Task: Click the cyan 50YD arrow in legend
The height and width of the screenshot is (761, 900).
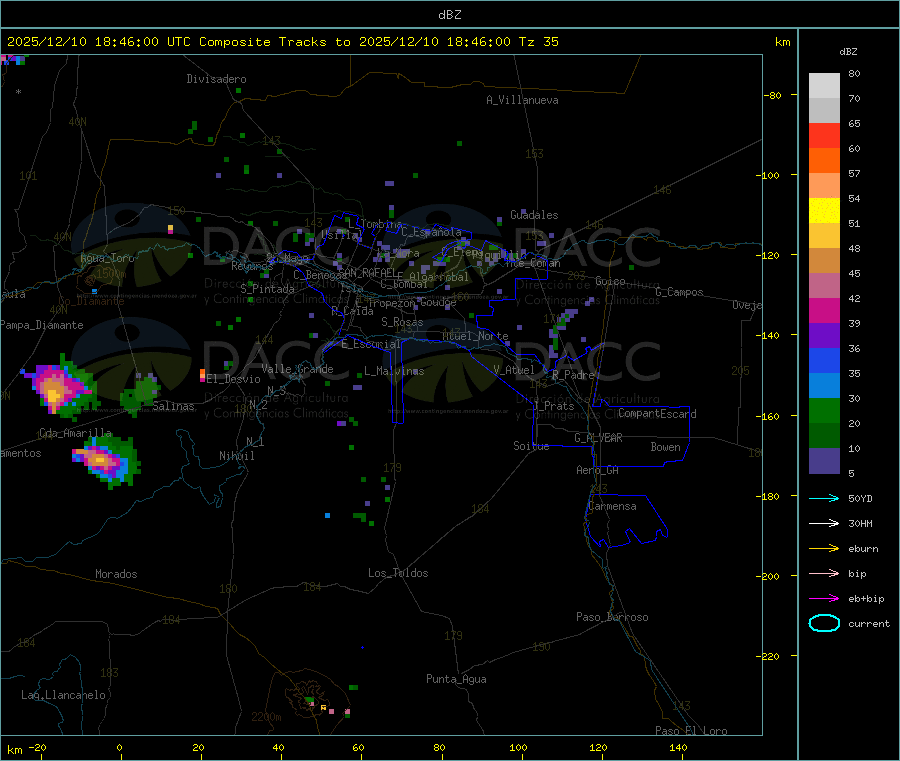Action: [824, 498]
